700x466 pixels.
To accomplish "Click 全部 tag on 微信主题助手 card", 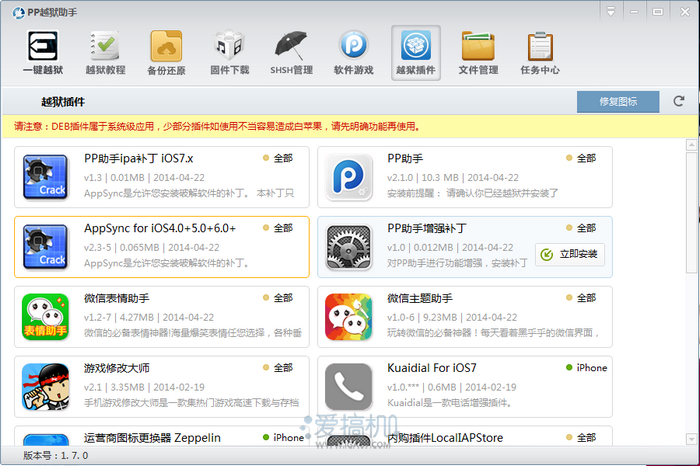I will [x=581, y=298].
